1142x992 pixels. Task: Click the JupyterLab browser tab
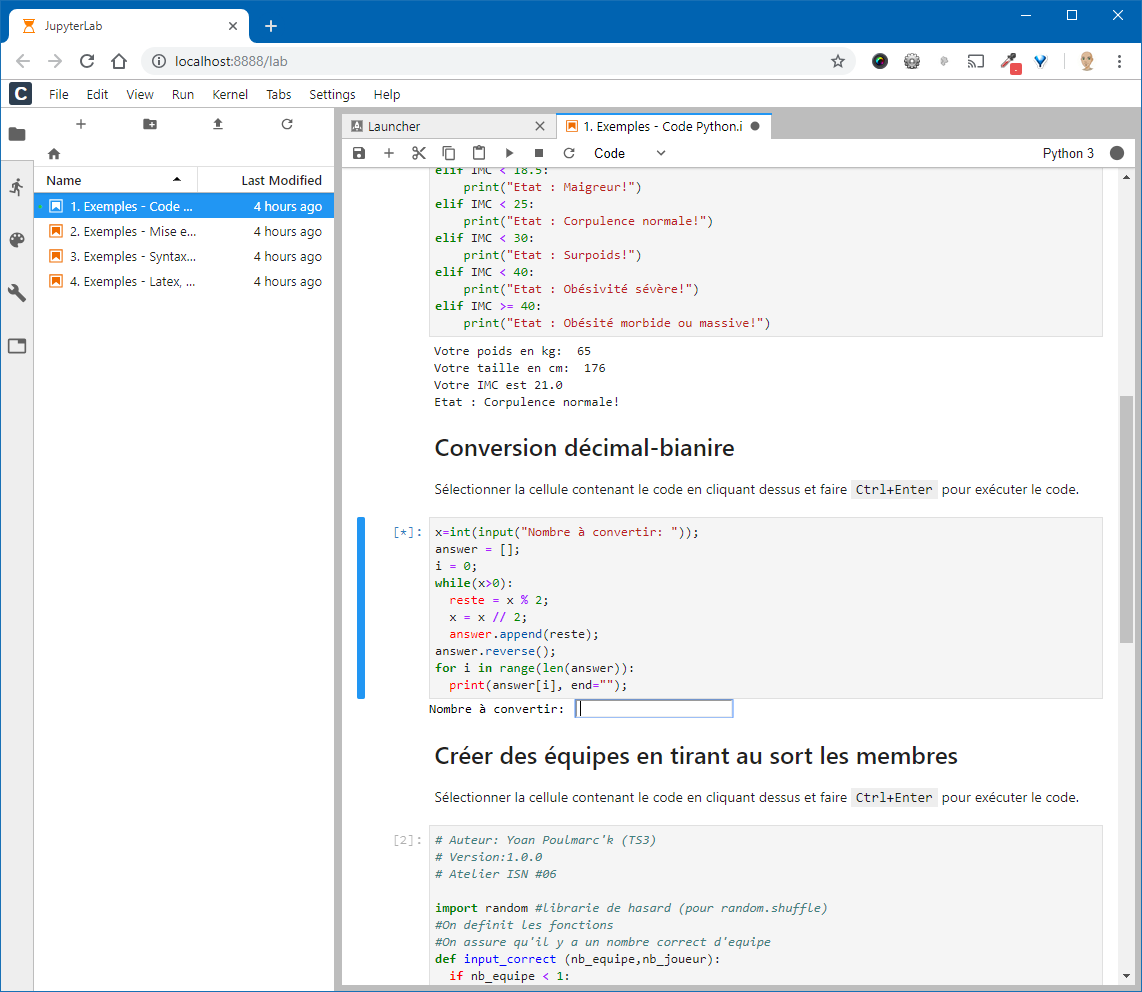(x=128, y=26)
